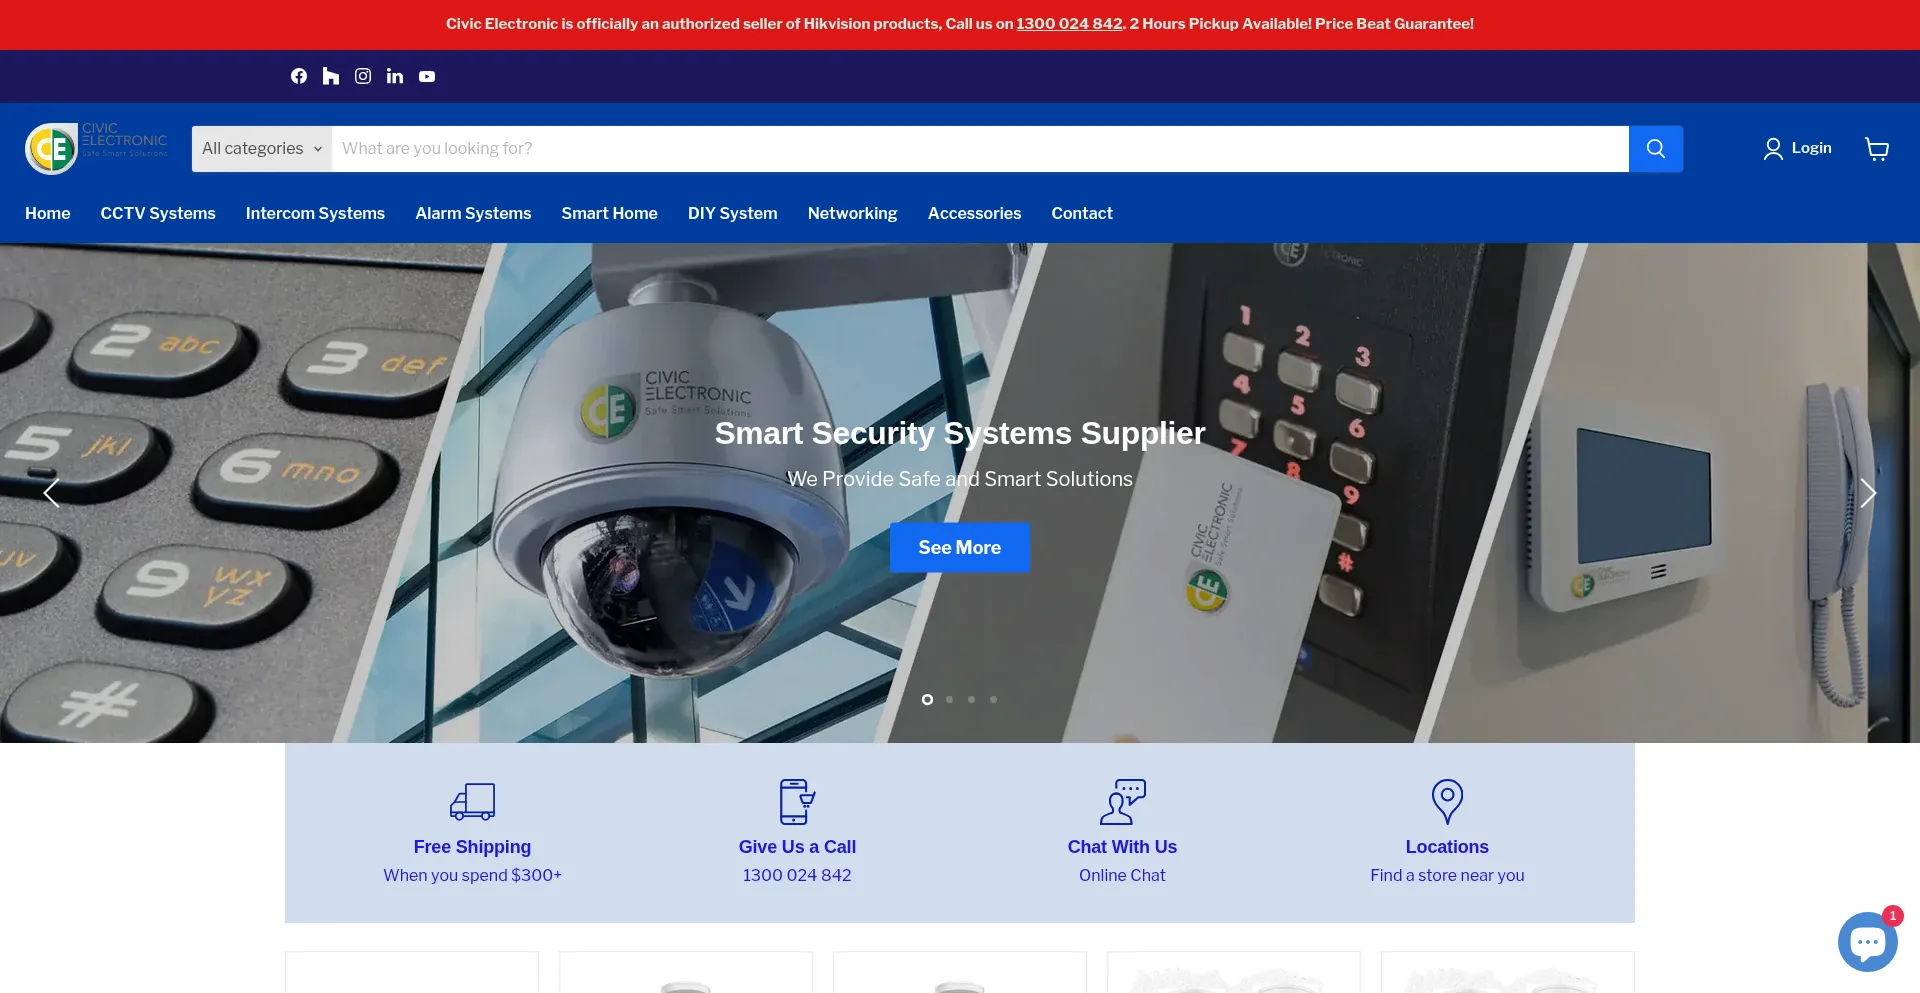Click the Free Shipping truck icon
The image size is (1920, 993).
click(x=472, y=801)
